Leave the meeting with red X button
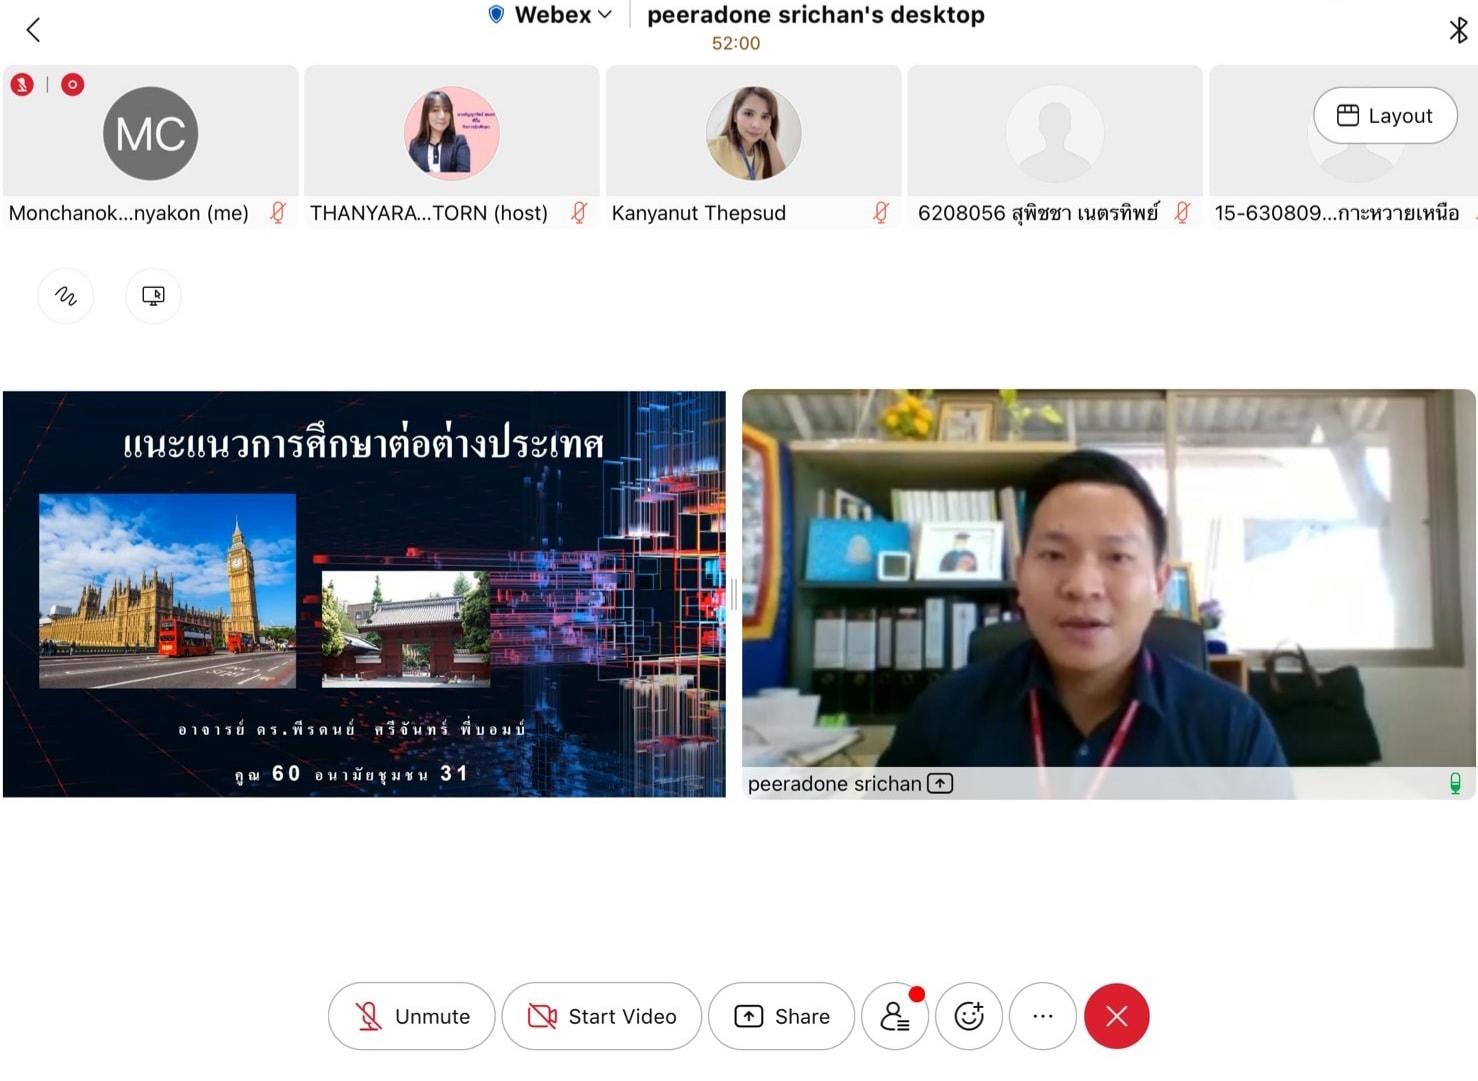Image resolution: width=1478 pixels, height=1081 pixels. pyautogui.click(x=1117, y=1016)
